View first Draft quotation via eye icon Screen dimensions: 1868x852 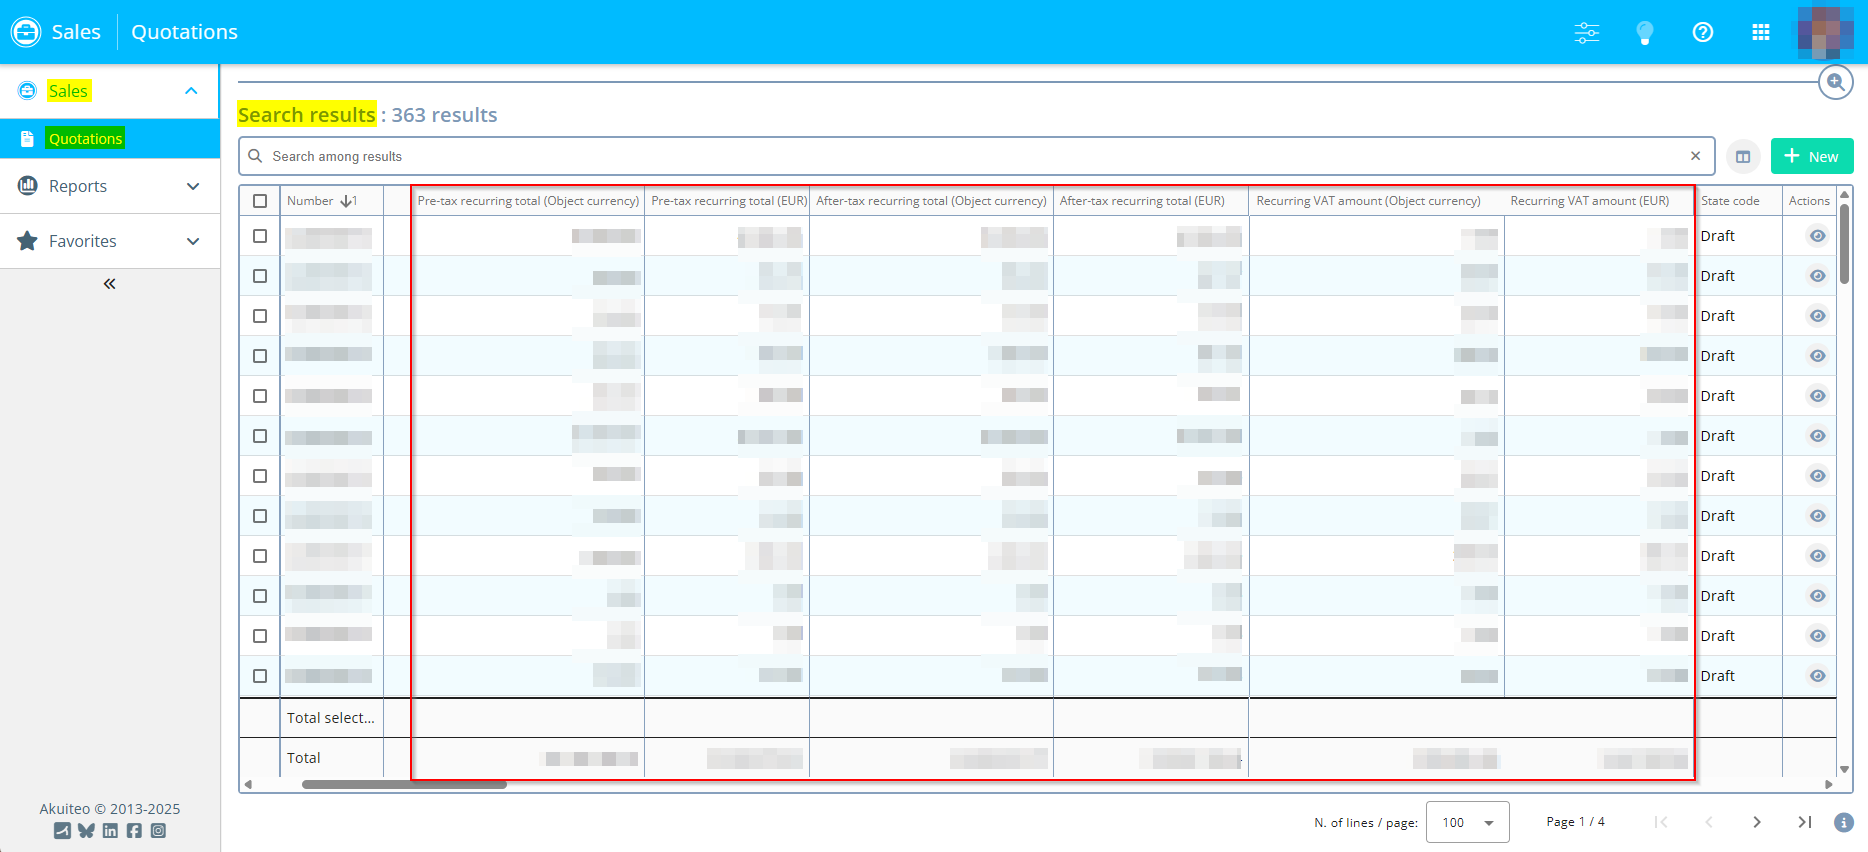click(x=1817, y=236)
